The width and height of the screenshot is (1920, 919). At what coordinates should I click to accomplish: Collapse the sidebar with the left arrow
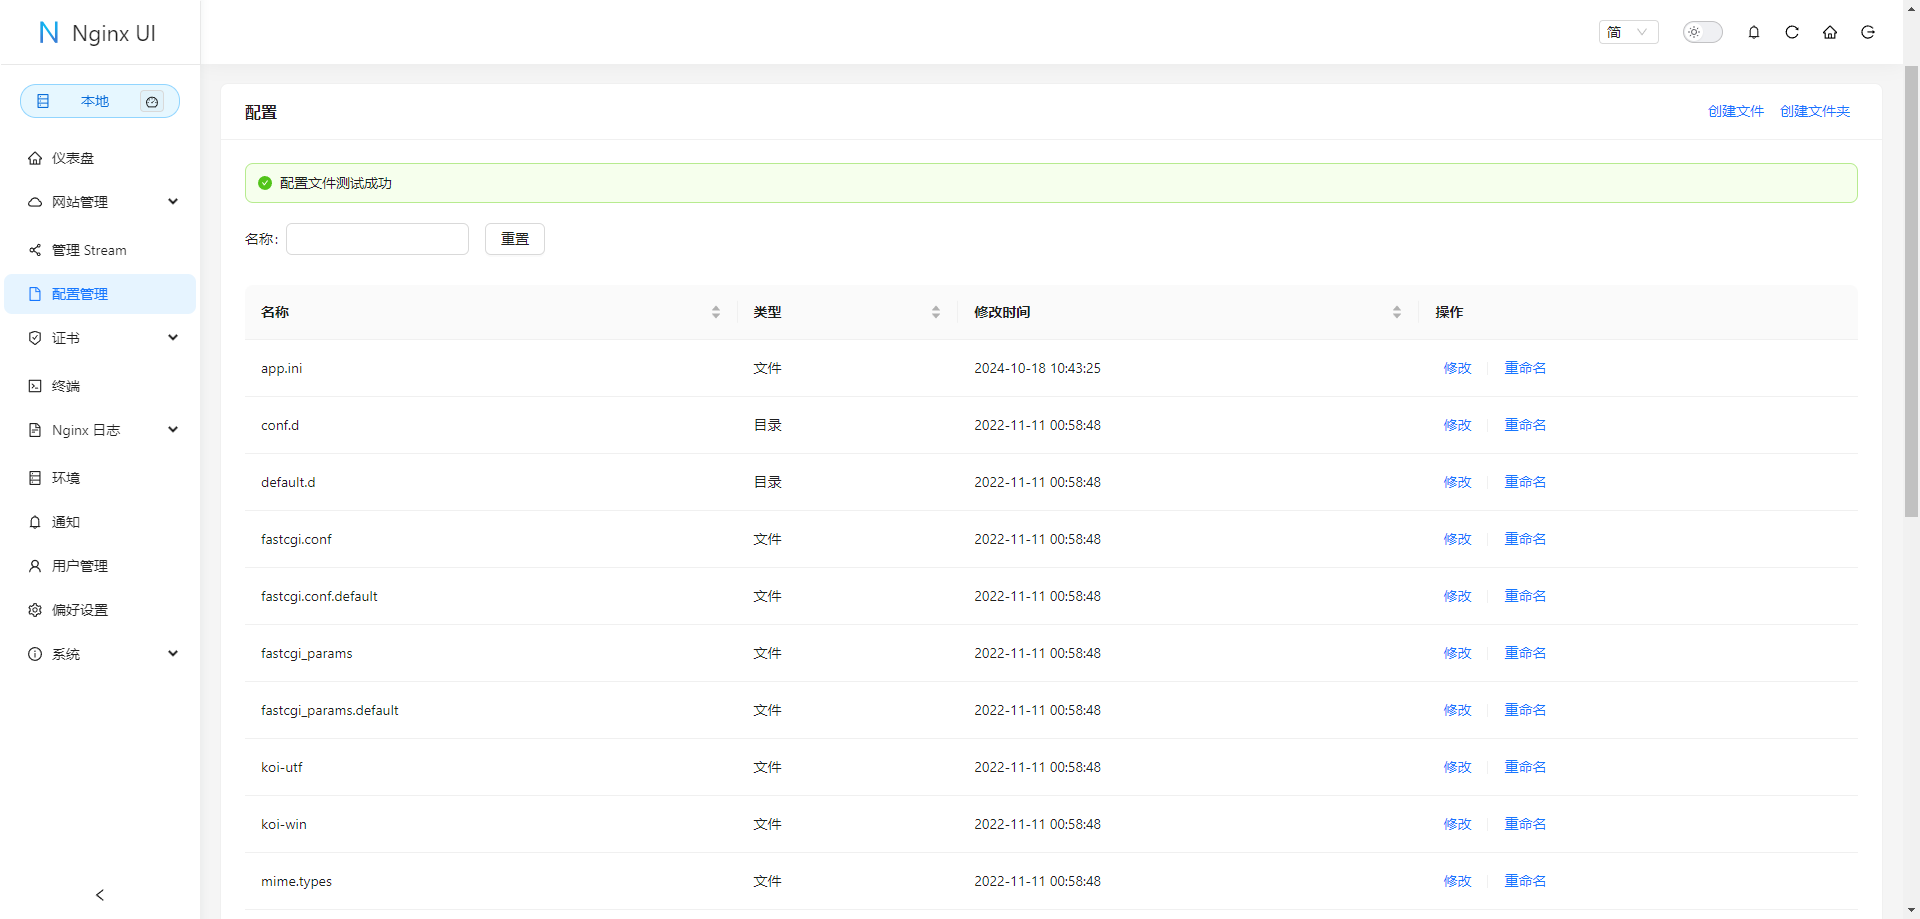[100, 895]
